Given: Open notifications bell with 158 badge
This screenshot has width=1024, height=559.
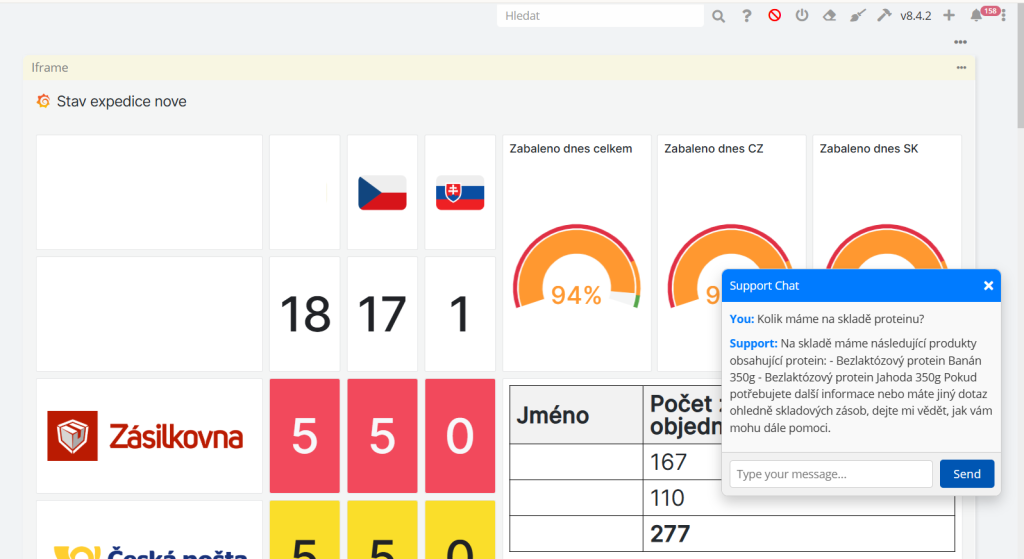Looking at the screenshot, I should [x=977, y=16].
